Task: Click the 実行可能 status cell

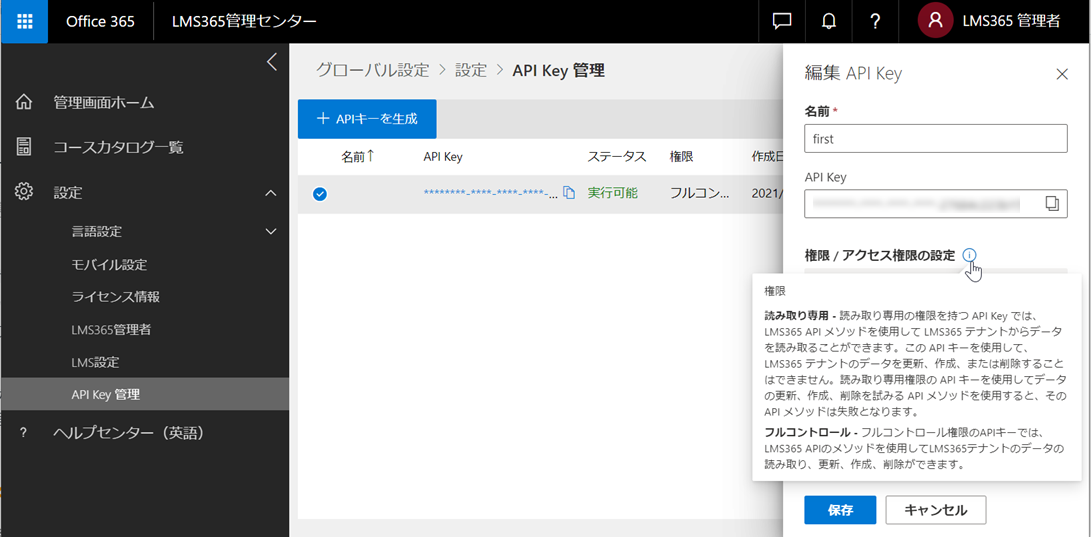Action: 612,193
